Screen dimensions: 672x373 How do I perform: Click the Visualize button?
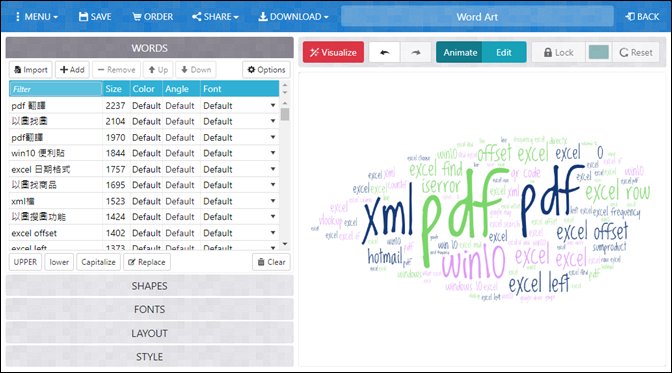pyautogui.click(x=333, y=52)
